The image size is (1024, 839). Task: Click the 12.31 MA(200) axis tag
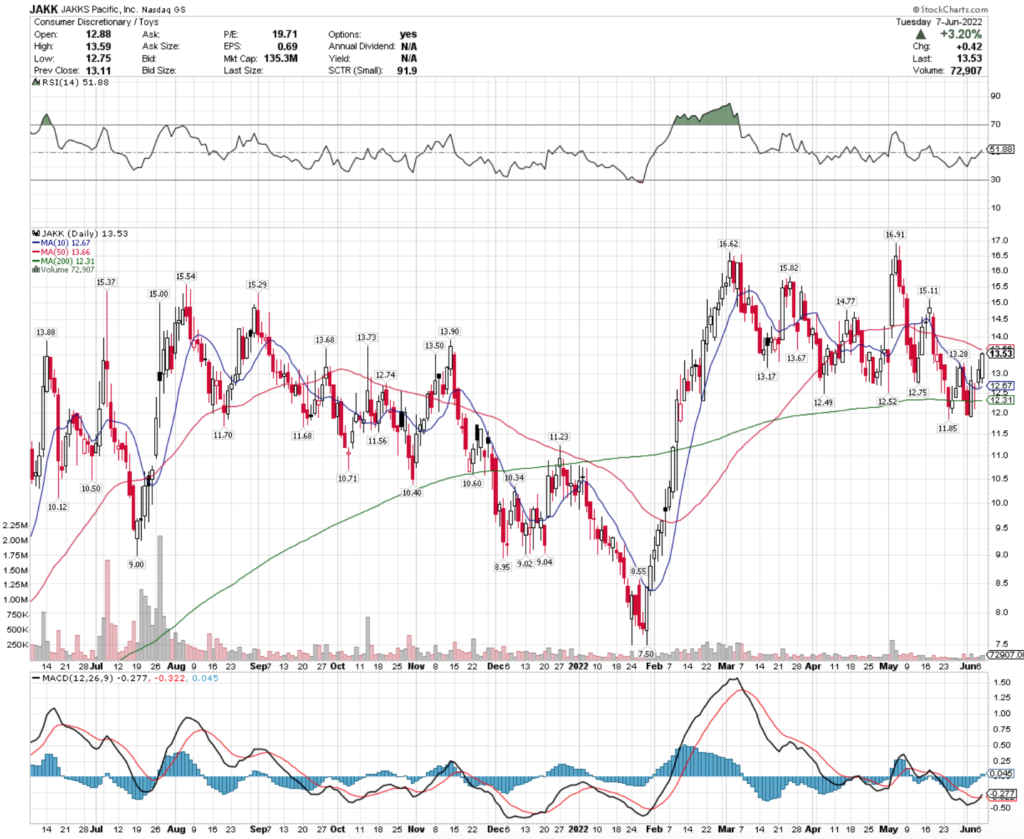[x=1001, y=400]
